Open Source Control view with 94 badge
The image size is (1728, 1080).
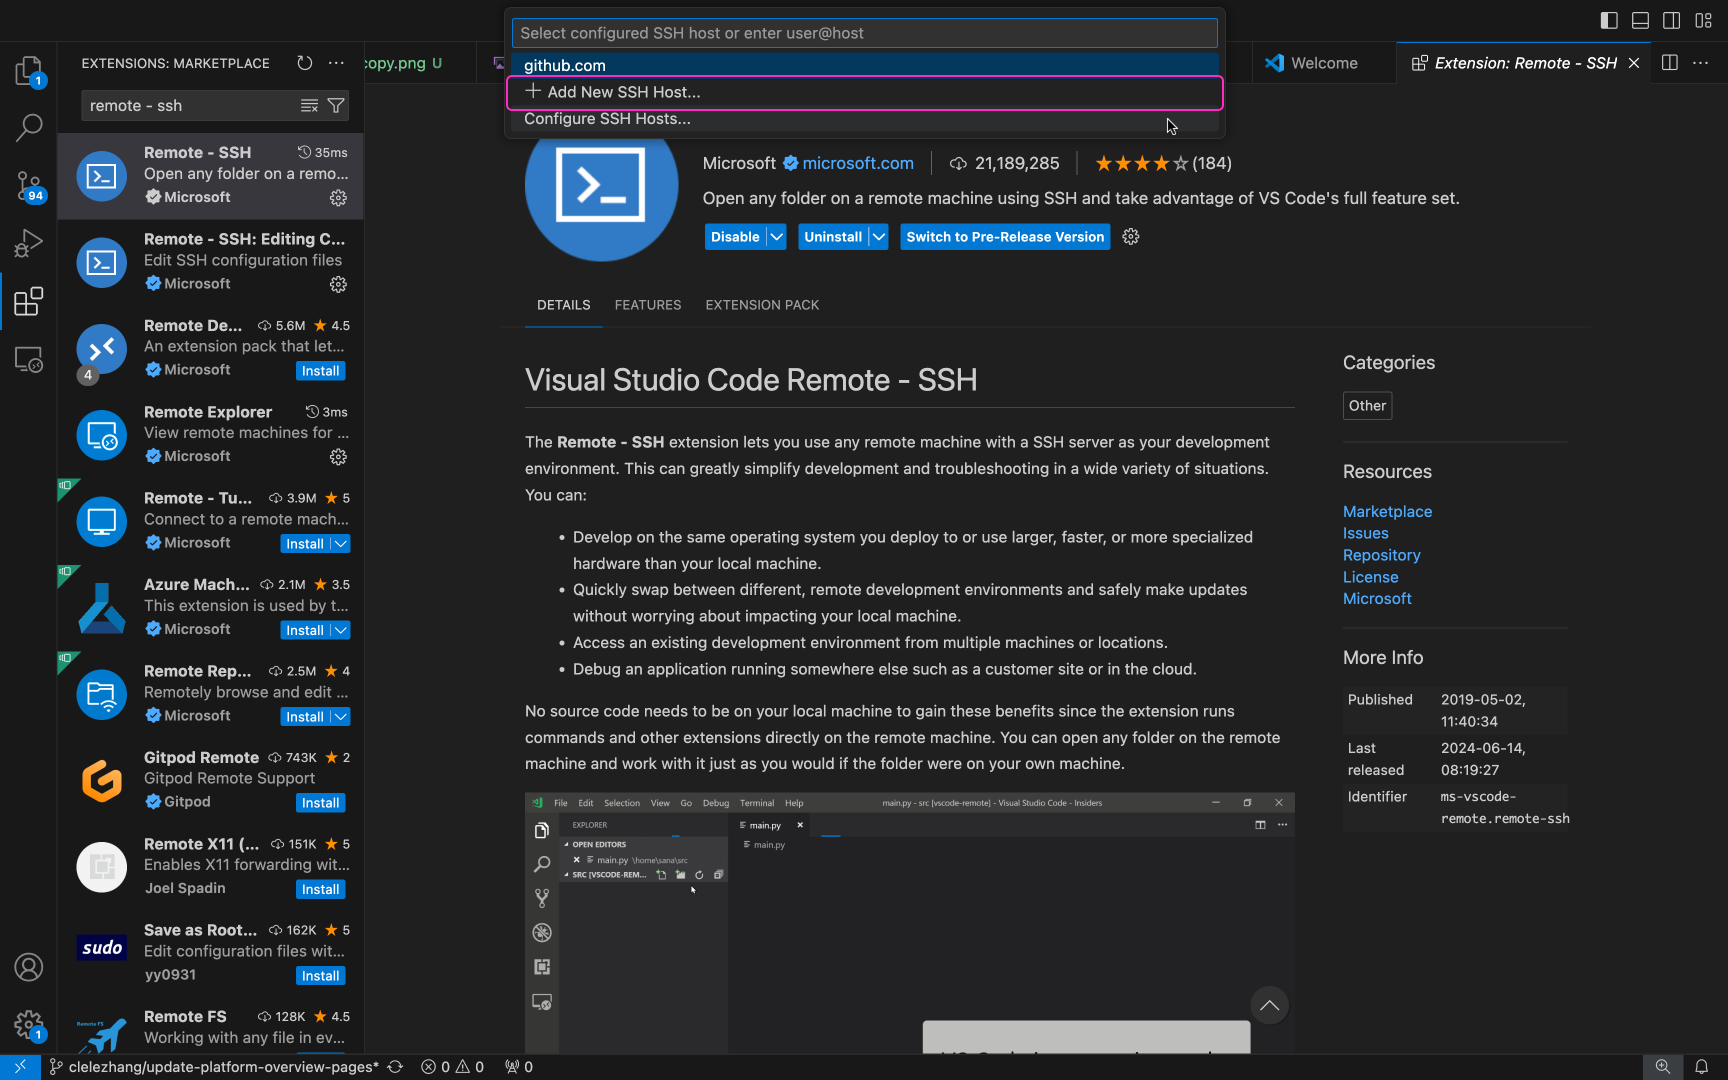tap(28, 185)
